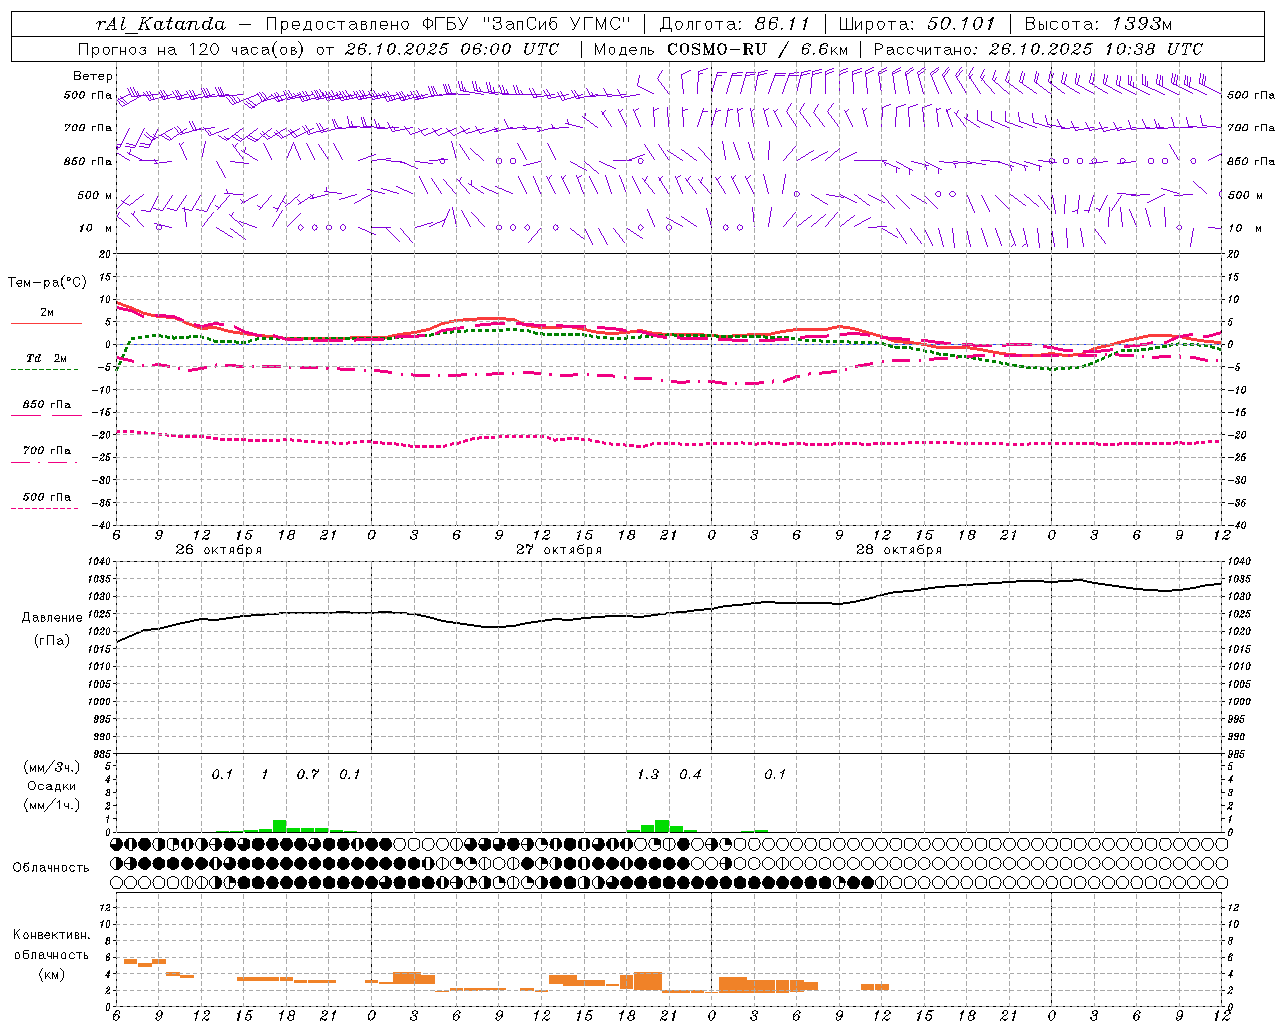The image size is (1280, 1024).
Task: Click the pink dotted line swatch under legend '500 гПа'
Action: 45,508
